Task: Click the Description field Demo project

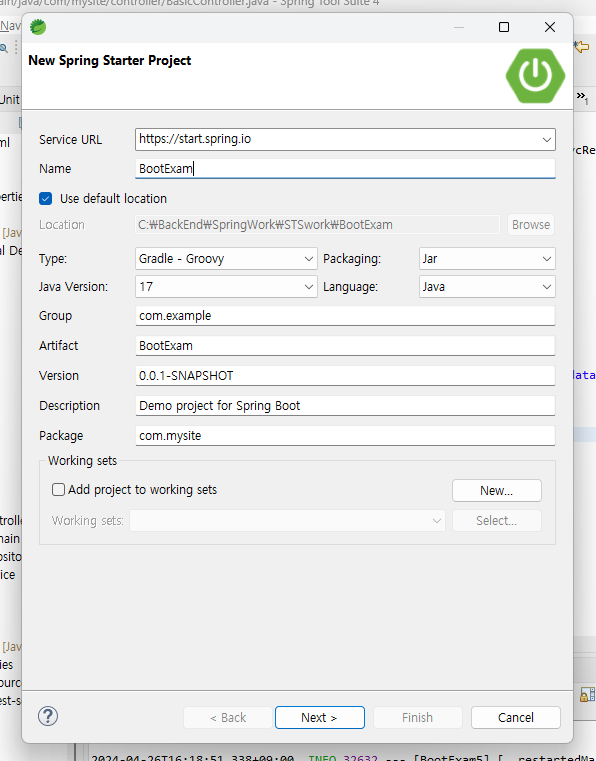Action: [345, 406]
